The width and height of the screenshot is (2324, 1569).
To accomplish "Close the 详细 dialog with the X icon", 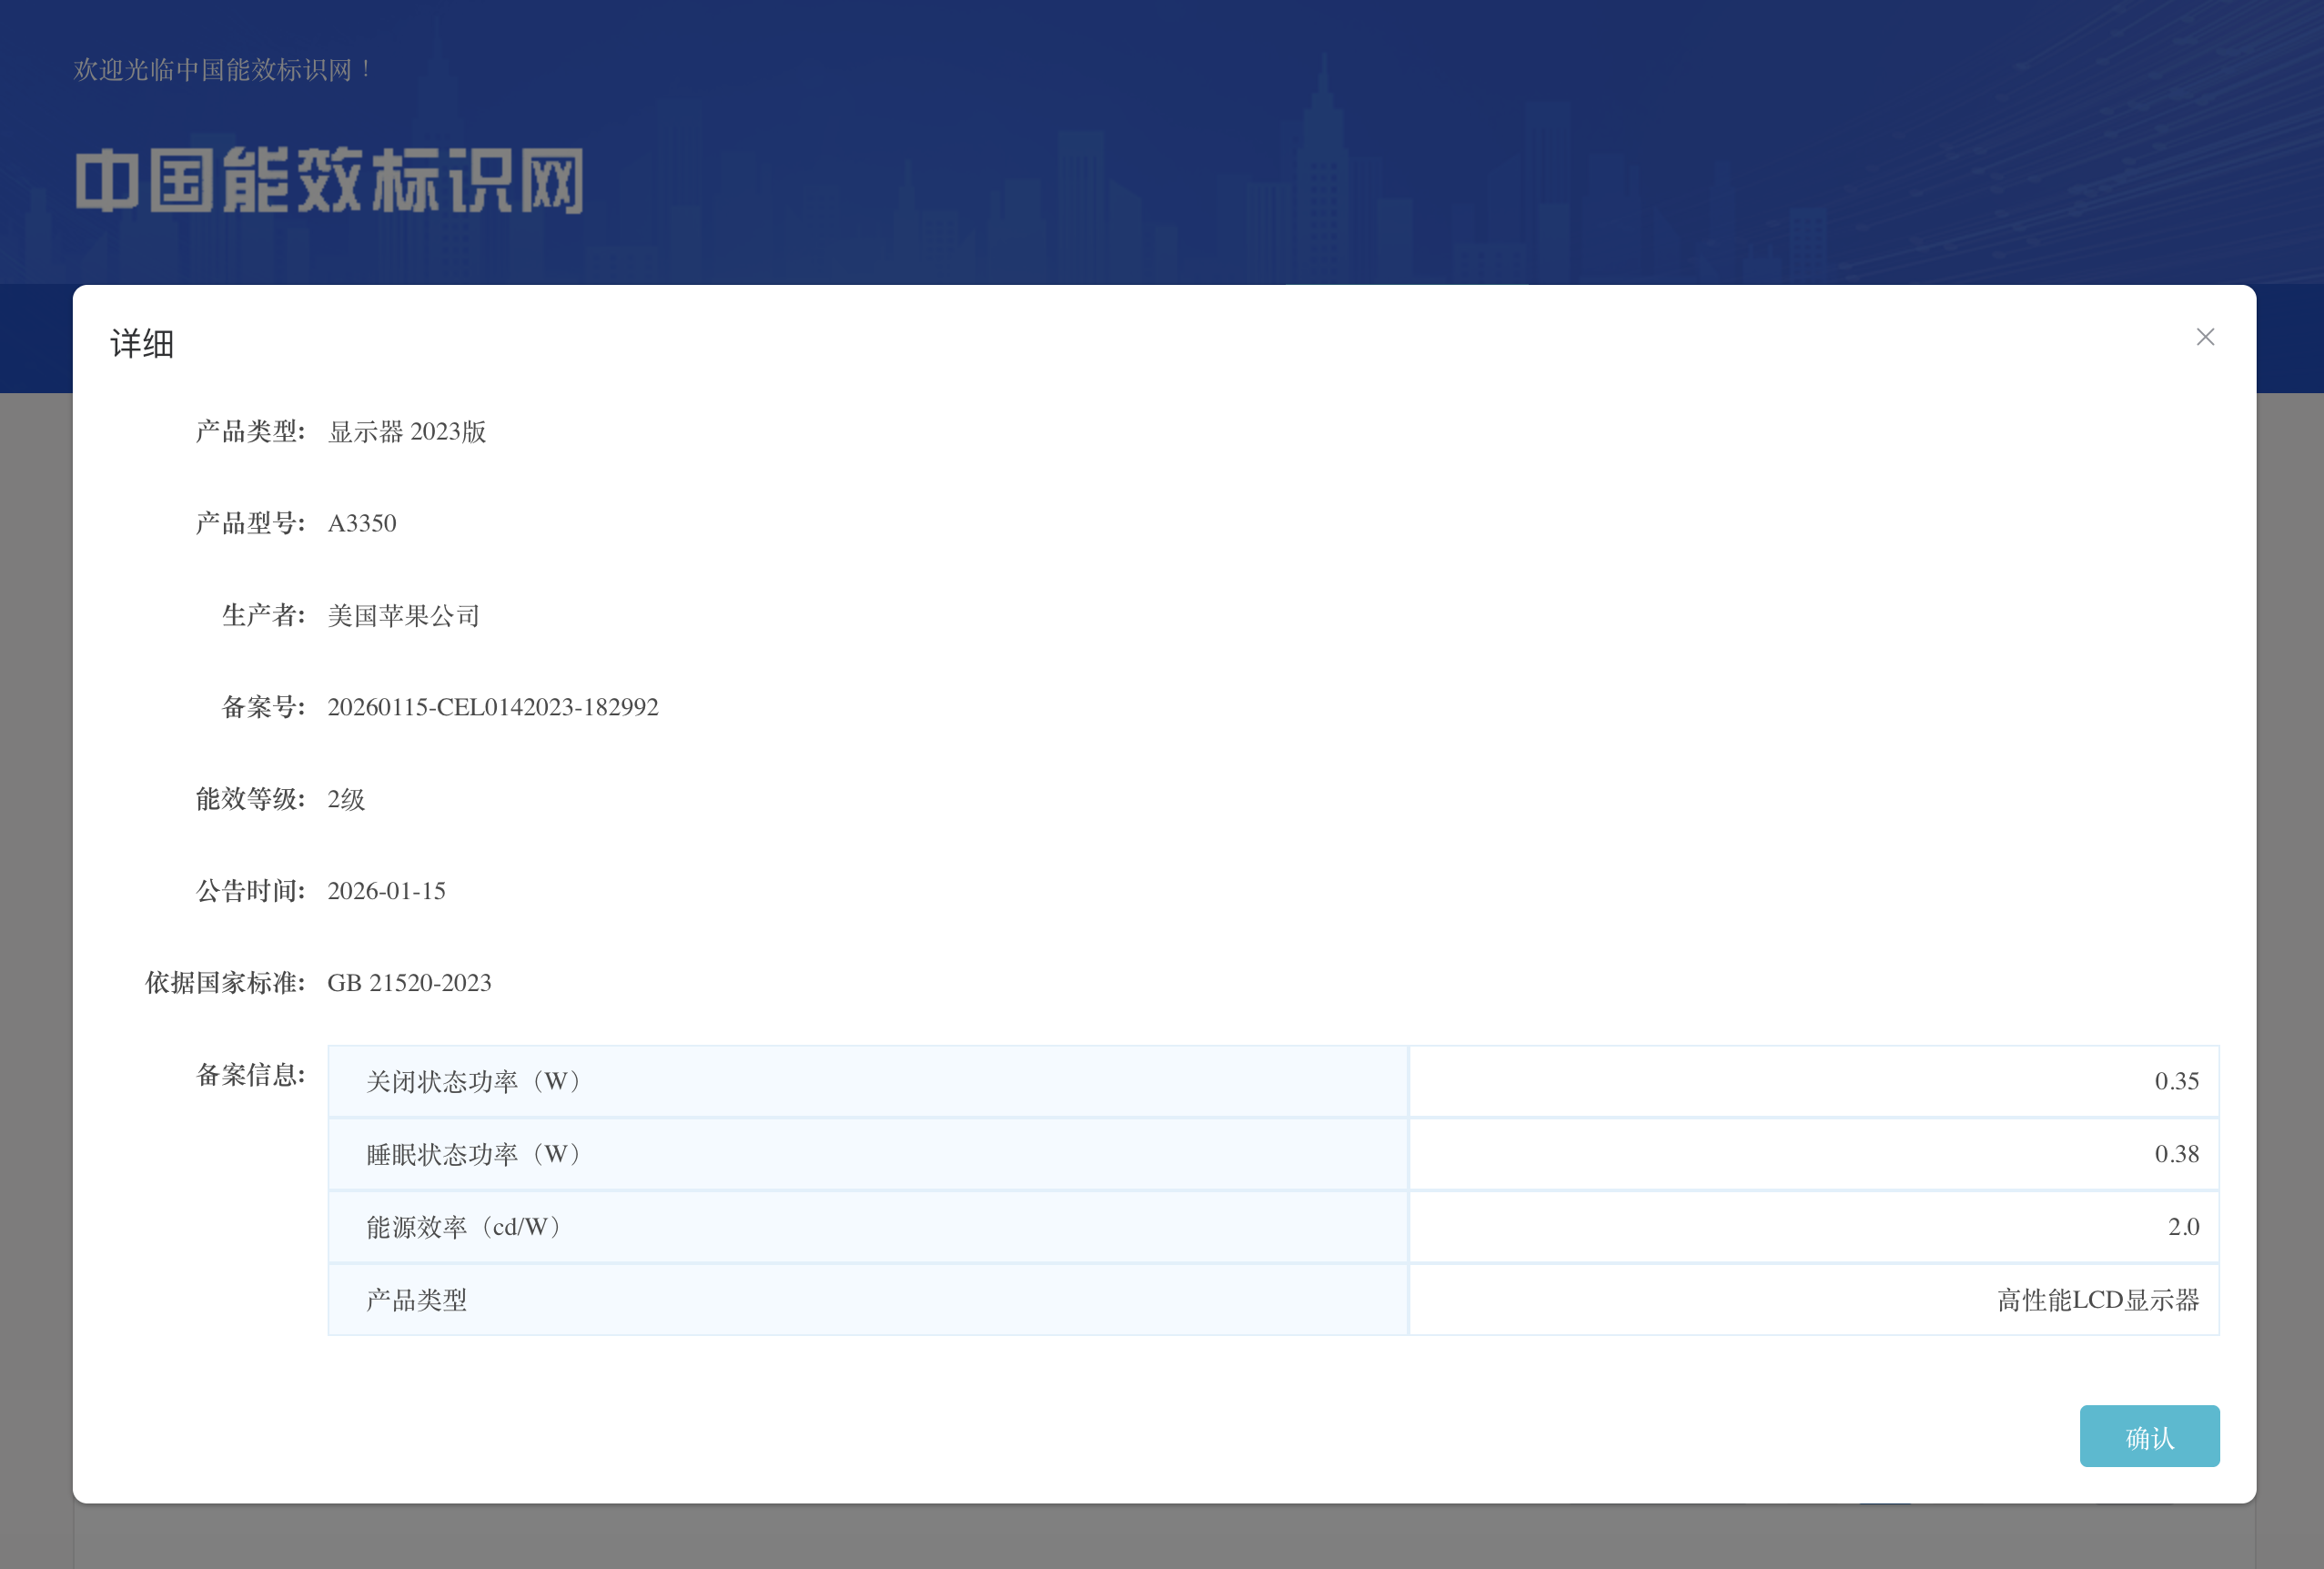I will pyautogui.click(x=2204, y=337).
